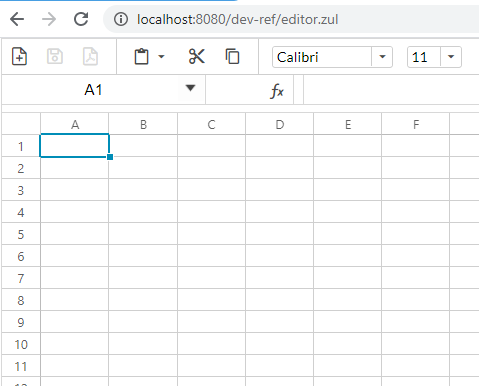Select cell F9
This screenshot has height=386, width=479.
tap(416, 322)
